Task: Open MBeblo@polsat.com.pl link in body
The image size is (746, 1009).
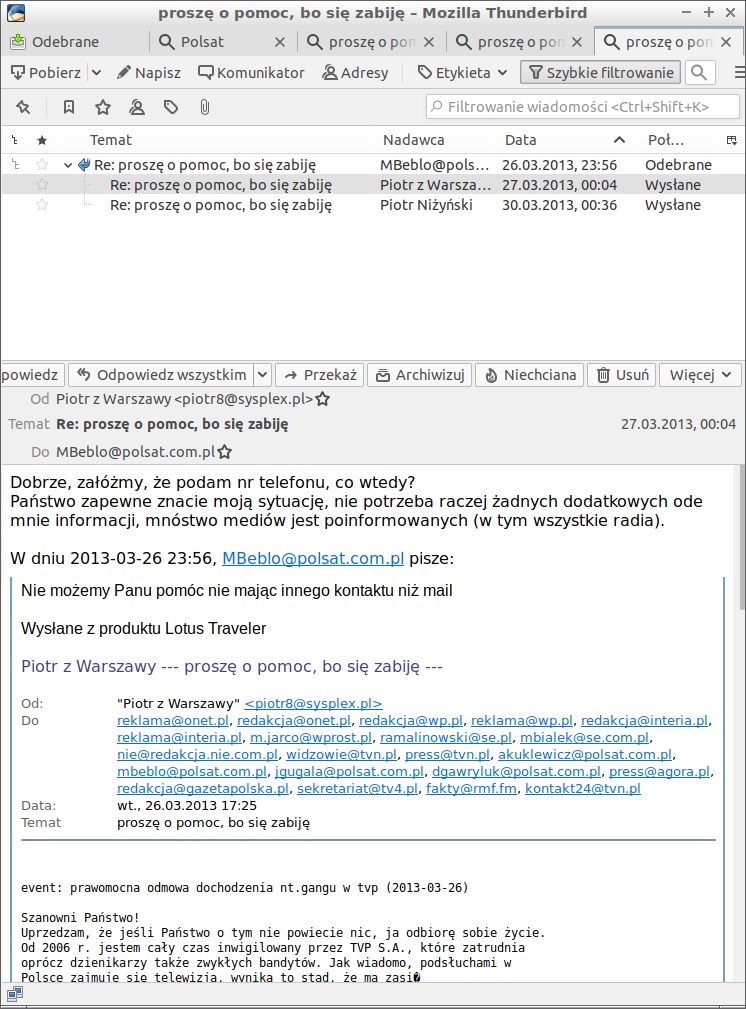Action: pos(313,558)
